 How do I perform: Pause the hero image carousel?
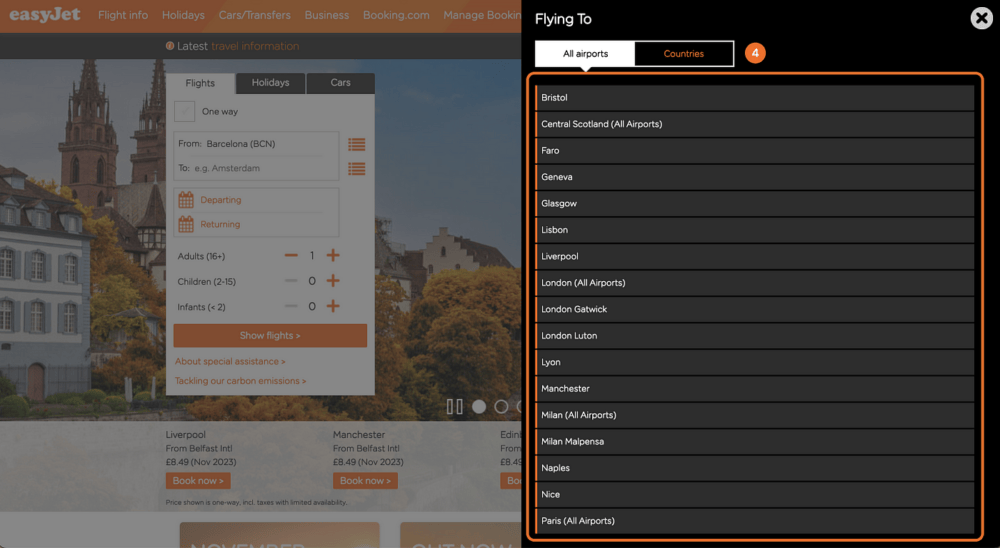point(455,406)
